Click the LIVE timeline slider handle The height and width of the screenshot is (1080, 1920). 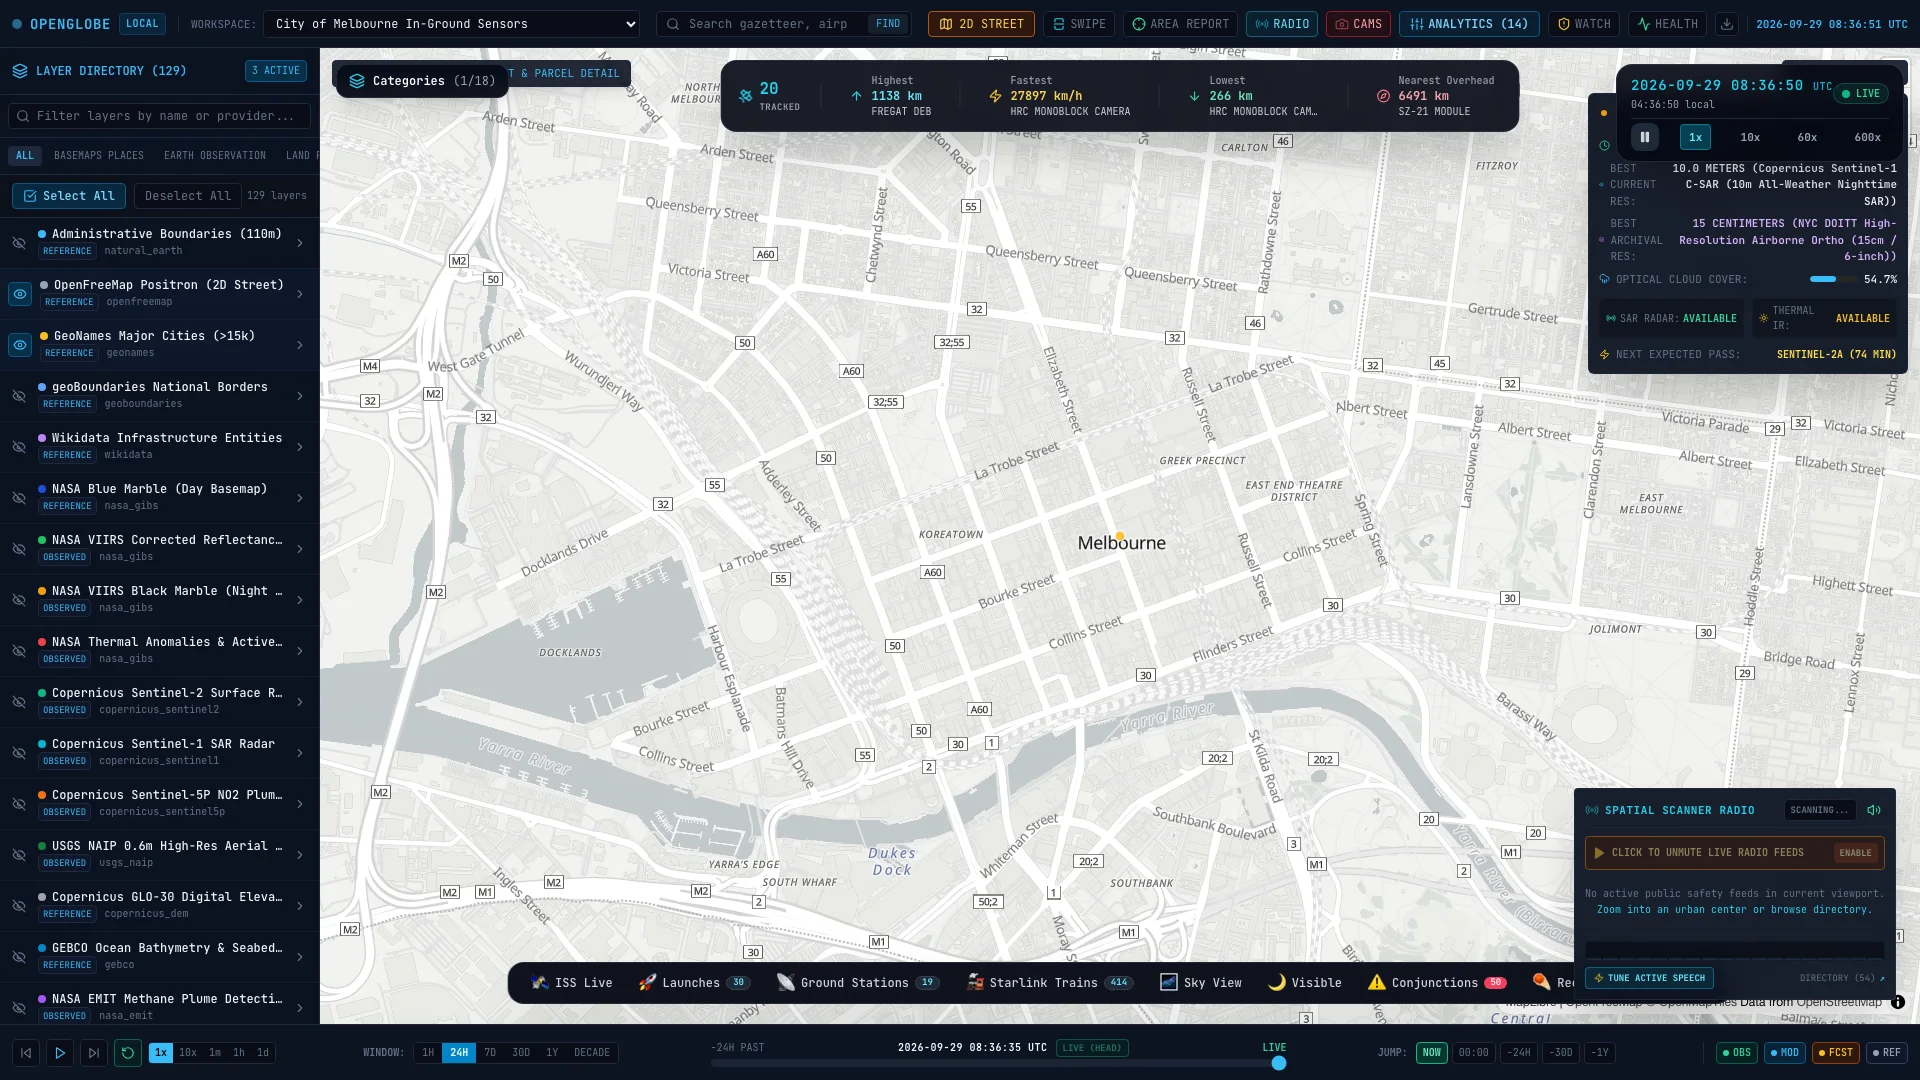tap(1279, 1063)
